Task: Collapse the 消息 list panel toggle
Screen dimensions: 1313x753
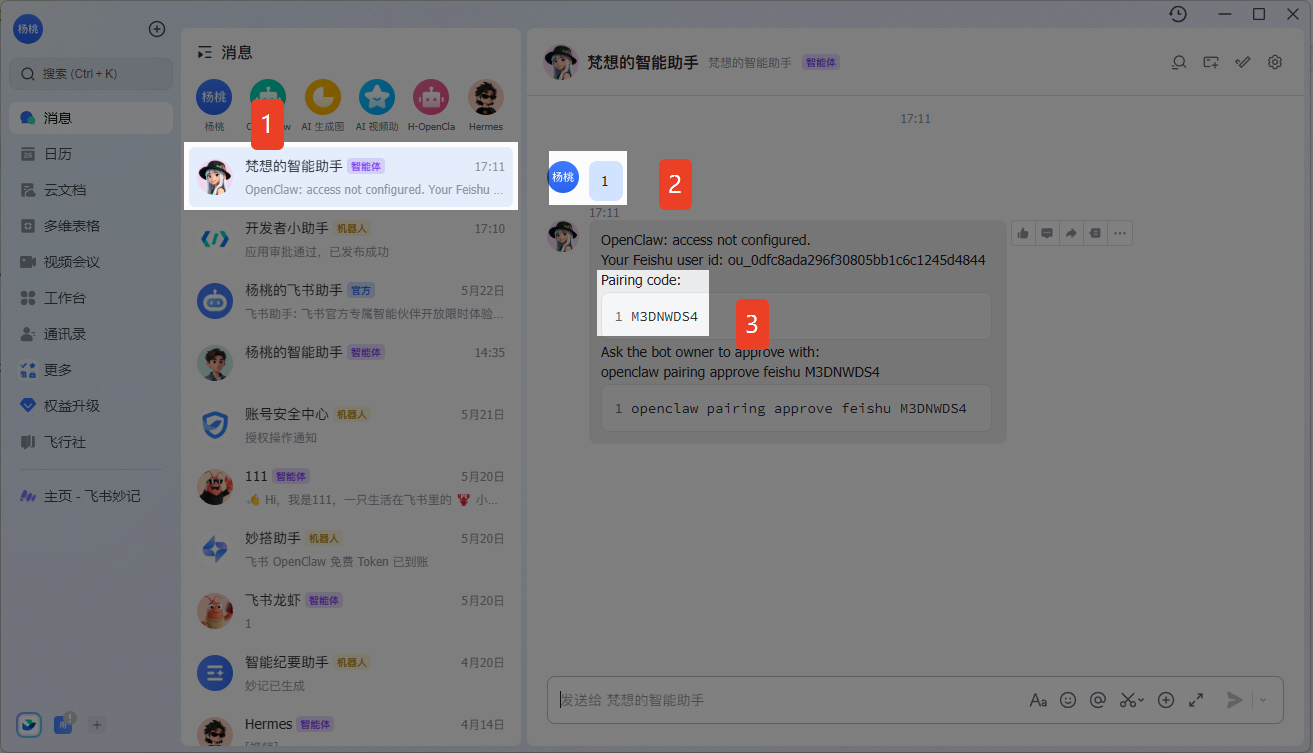Action: (205, 52)
